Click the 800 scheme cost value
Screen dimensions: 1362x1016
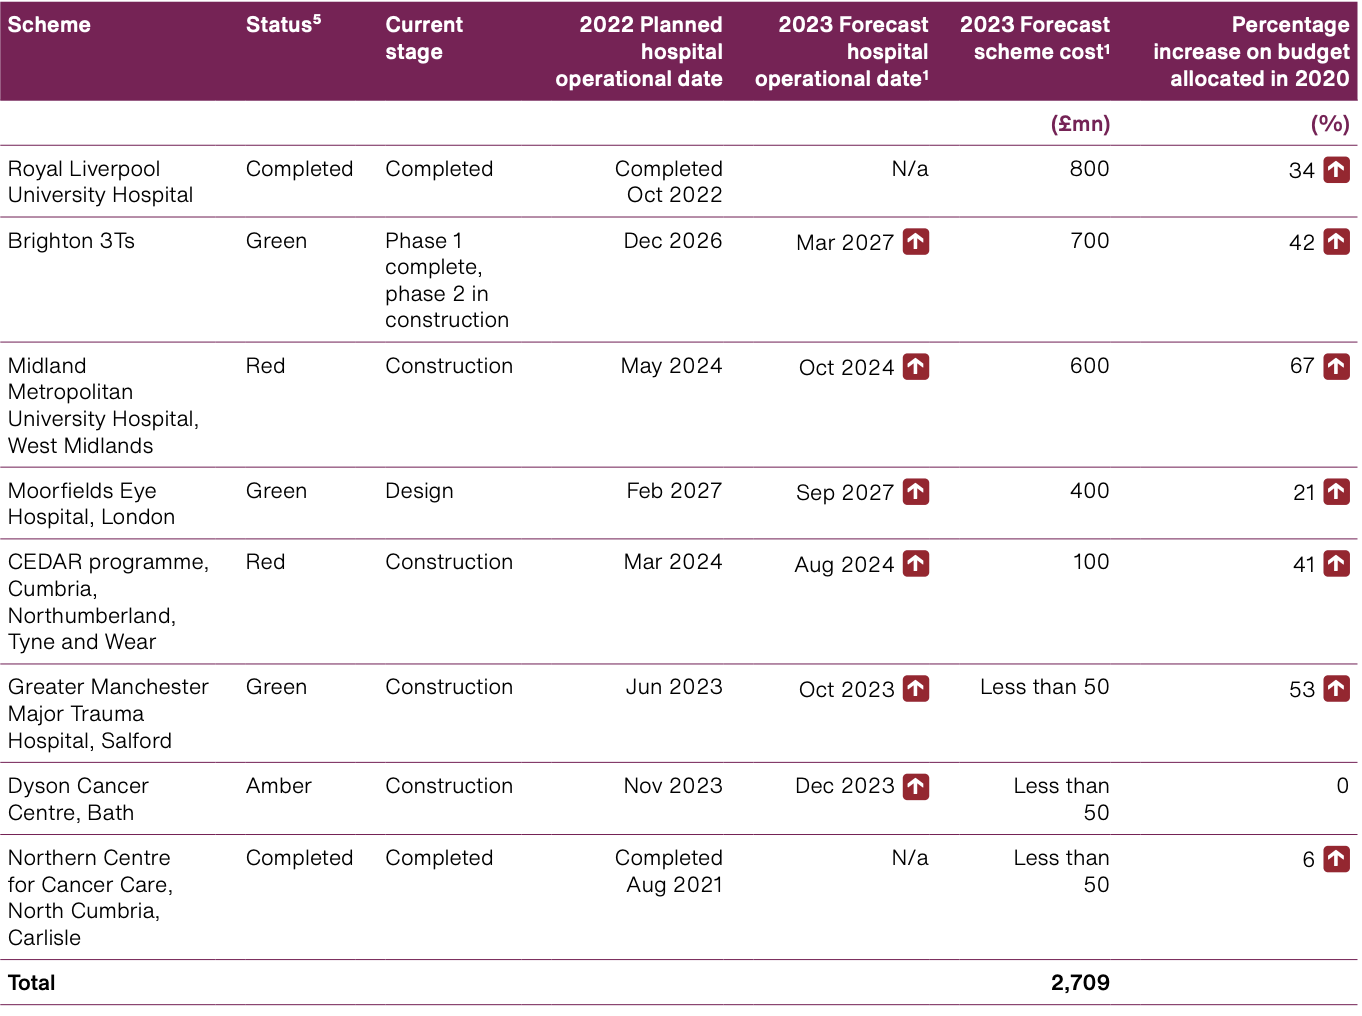point(1089,169)
